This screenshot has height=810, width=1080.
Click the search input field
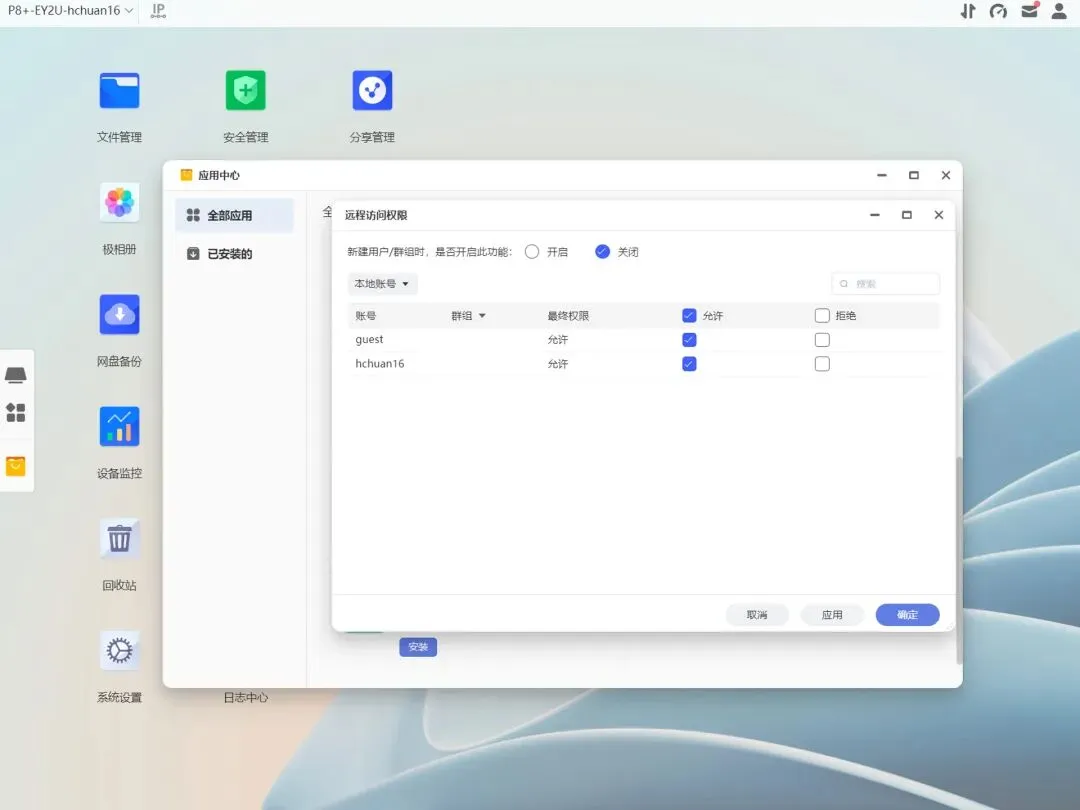pos(885,284)
